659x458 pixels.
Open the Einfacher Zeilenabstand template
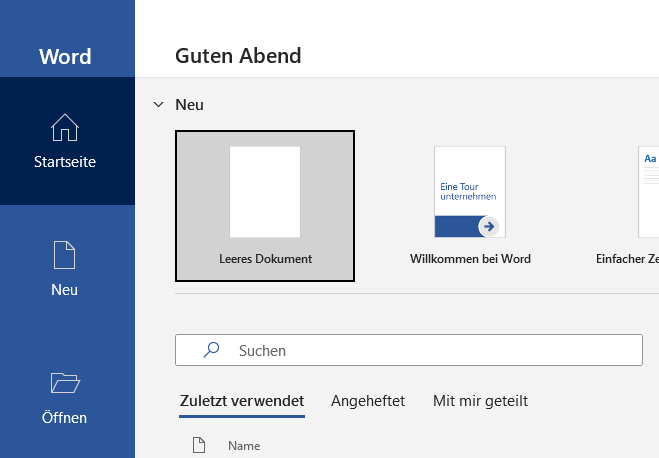tap(628, 206)
